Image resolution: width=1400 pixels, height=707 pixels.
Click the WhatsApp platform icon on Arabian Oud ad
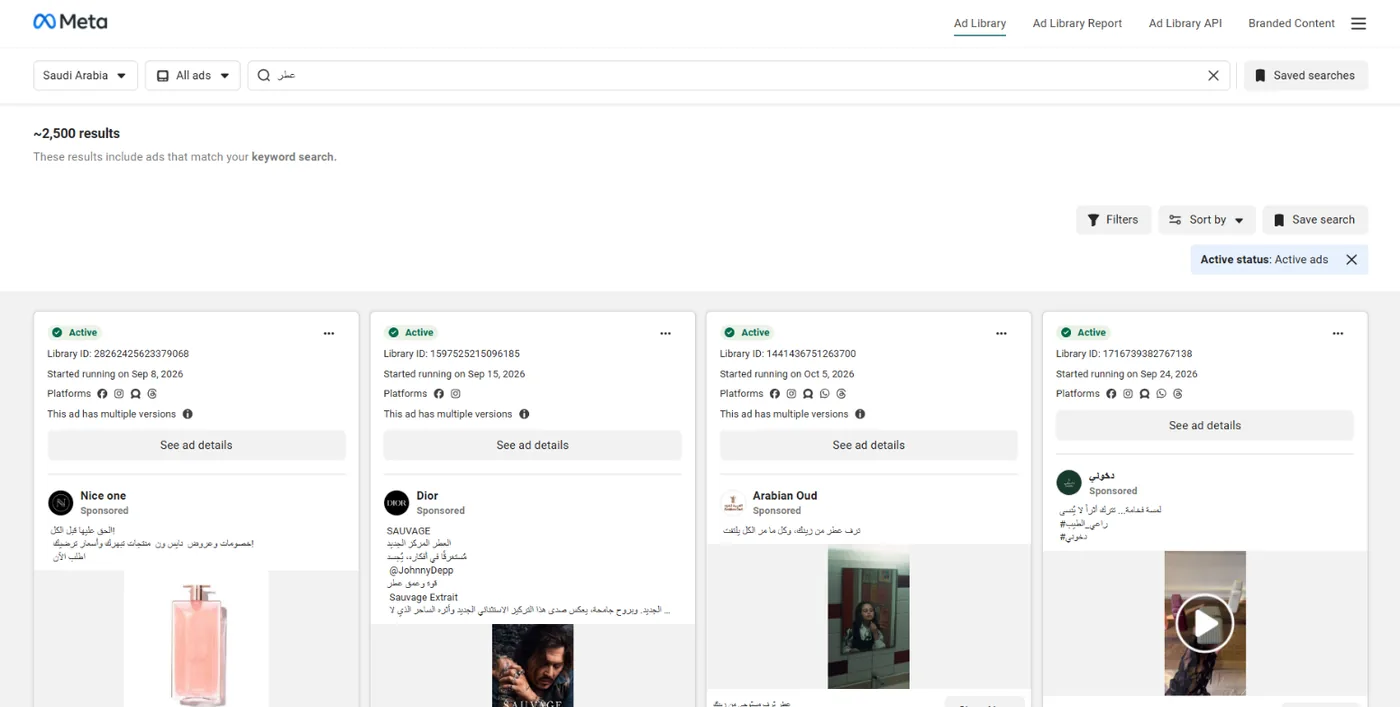[825, 394]
